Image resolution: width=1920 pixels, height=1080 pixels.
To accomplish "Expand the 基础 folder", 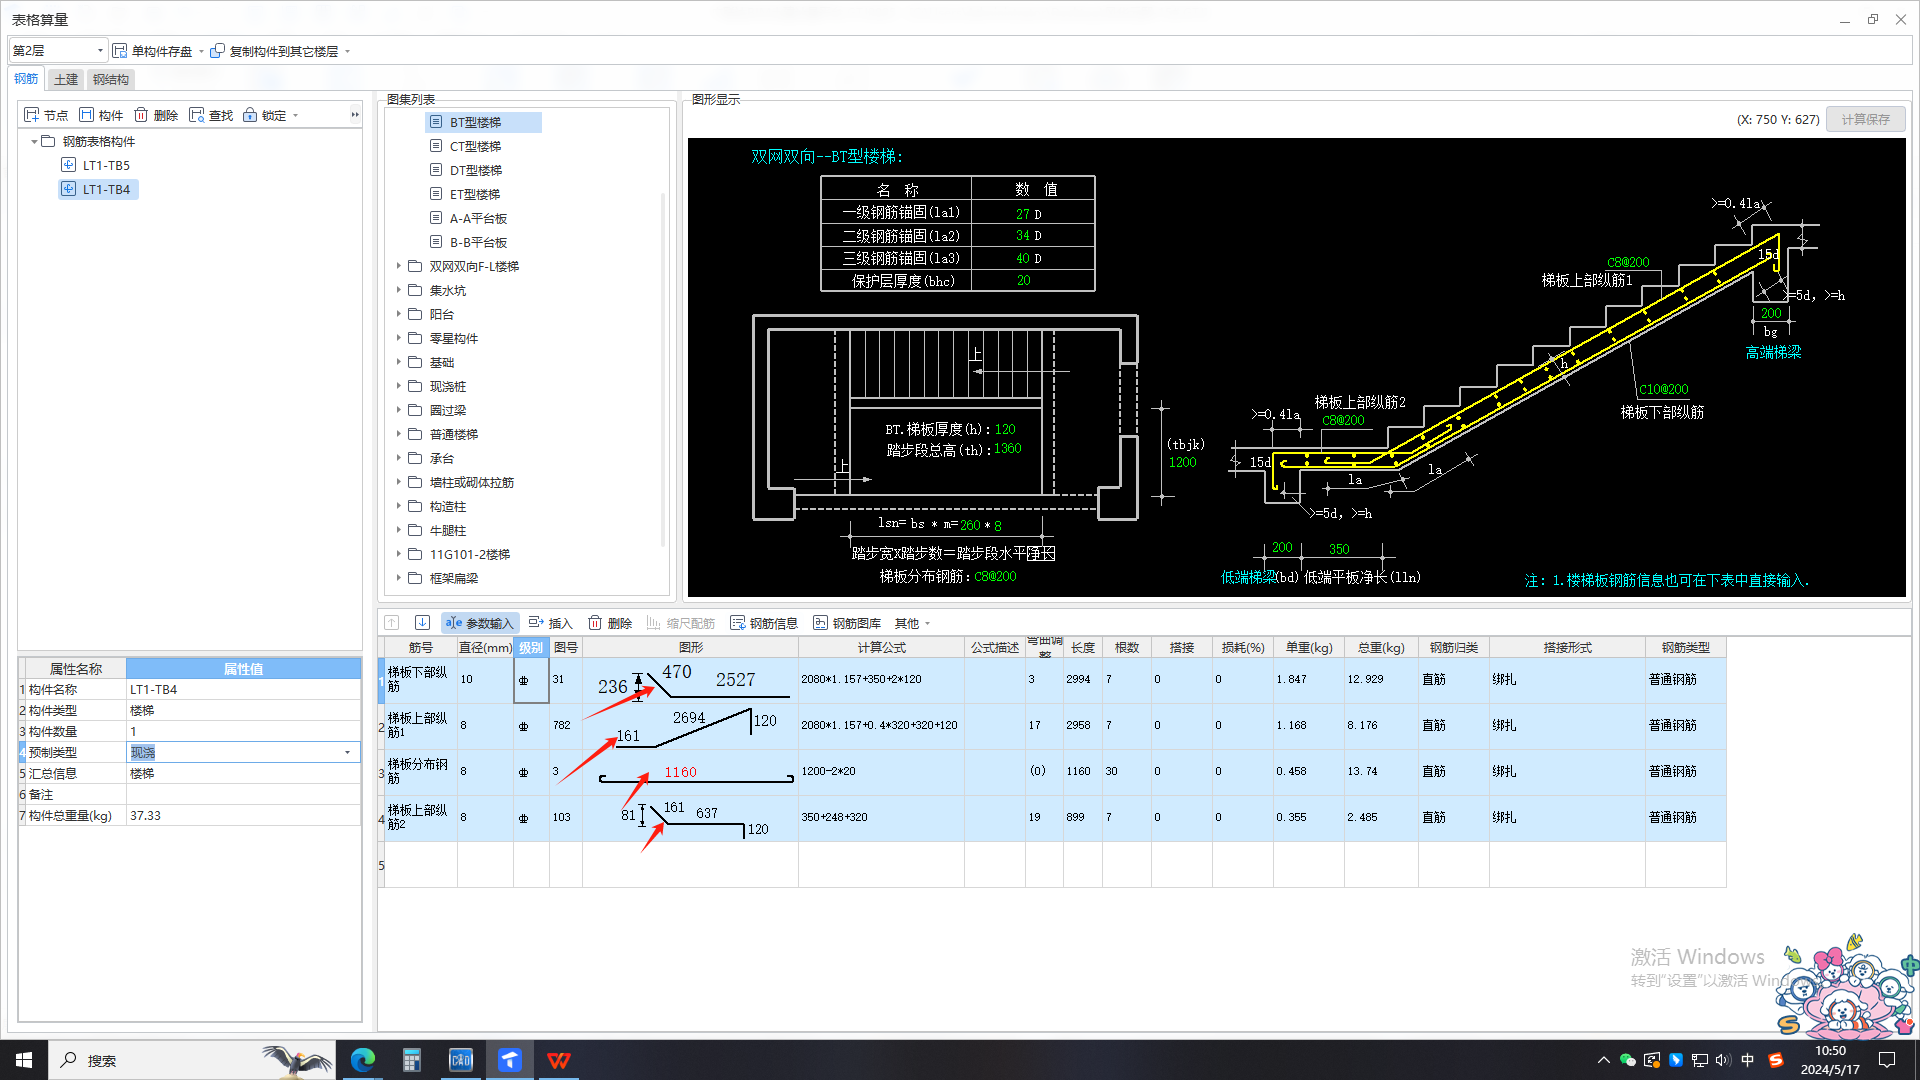I will click(x=399, y=362).
